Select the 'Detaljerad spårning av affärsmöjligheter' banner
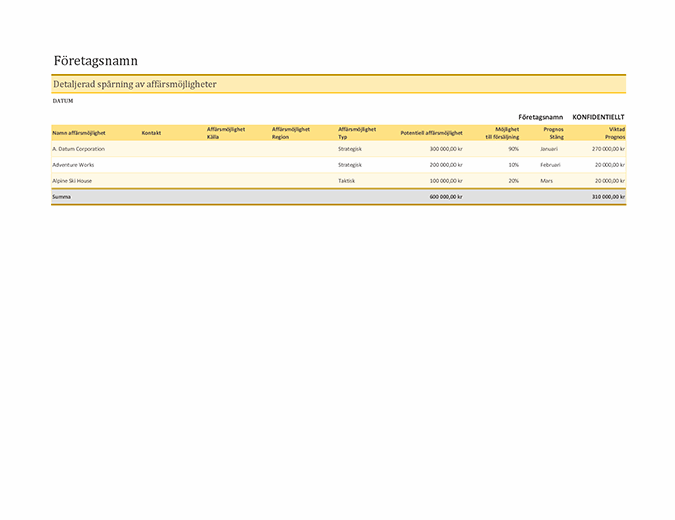Viewport: 675px width, 520px height. pyautogui.click(x=135, y=84)
